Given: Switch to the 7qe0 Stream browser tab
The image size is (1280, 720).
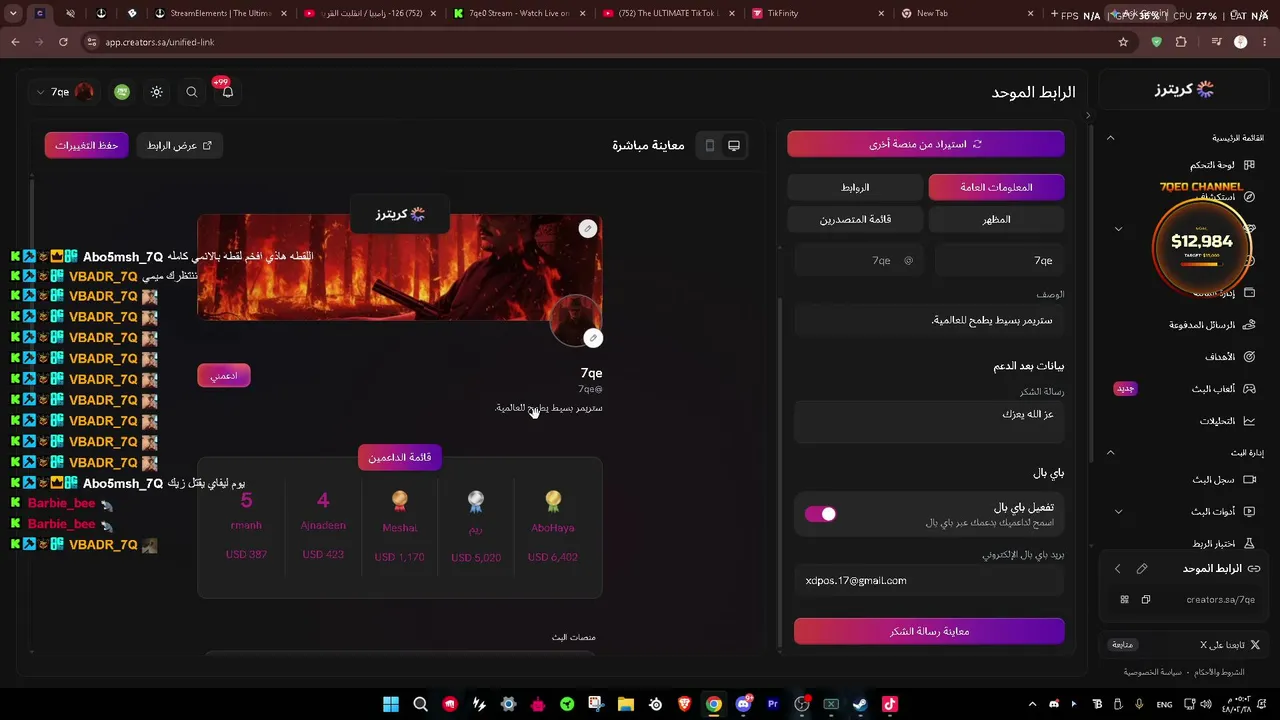Looking at the screenshot, I should (519, 13).
